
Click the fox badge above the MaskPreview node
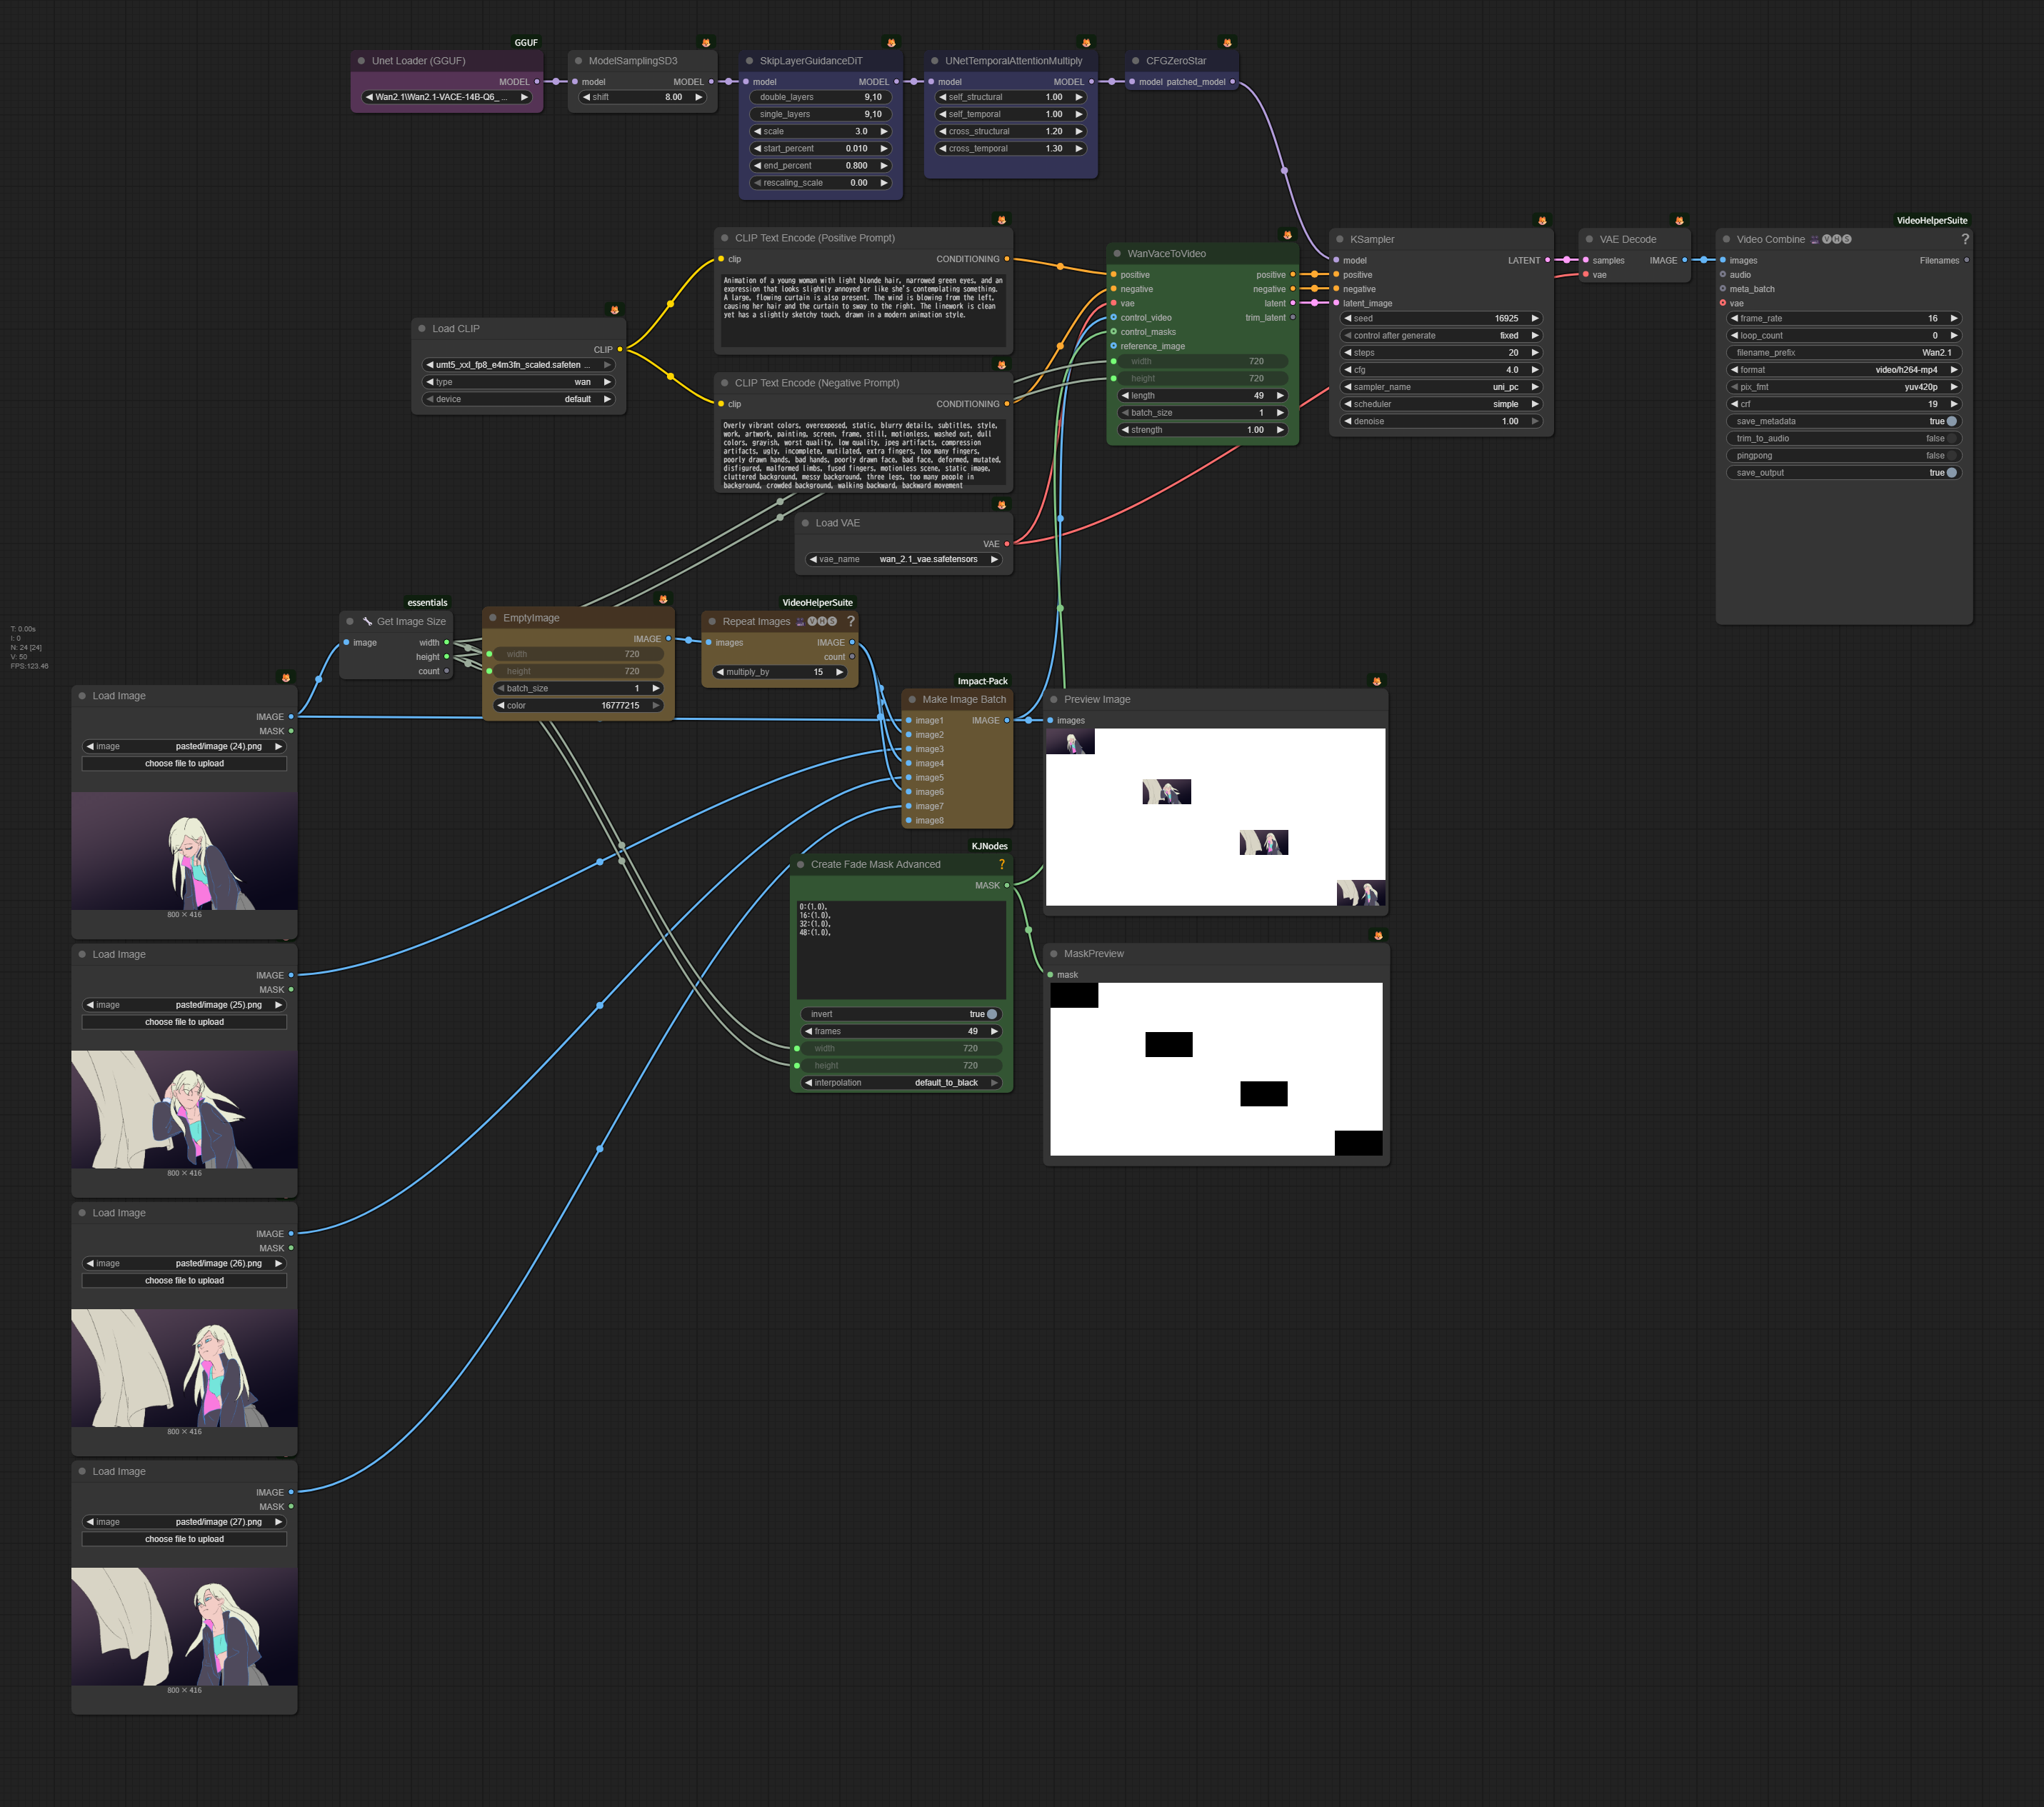click(1378, 935)
